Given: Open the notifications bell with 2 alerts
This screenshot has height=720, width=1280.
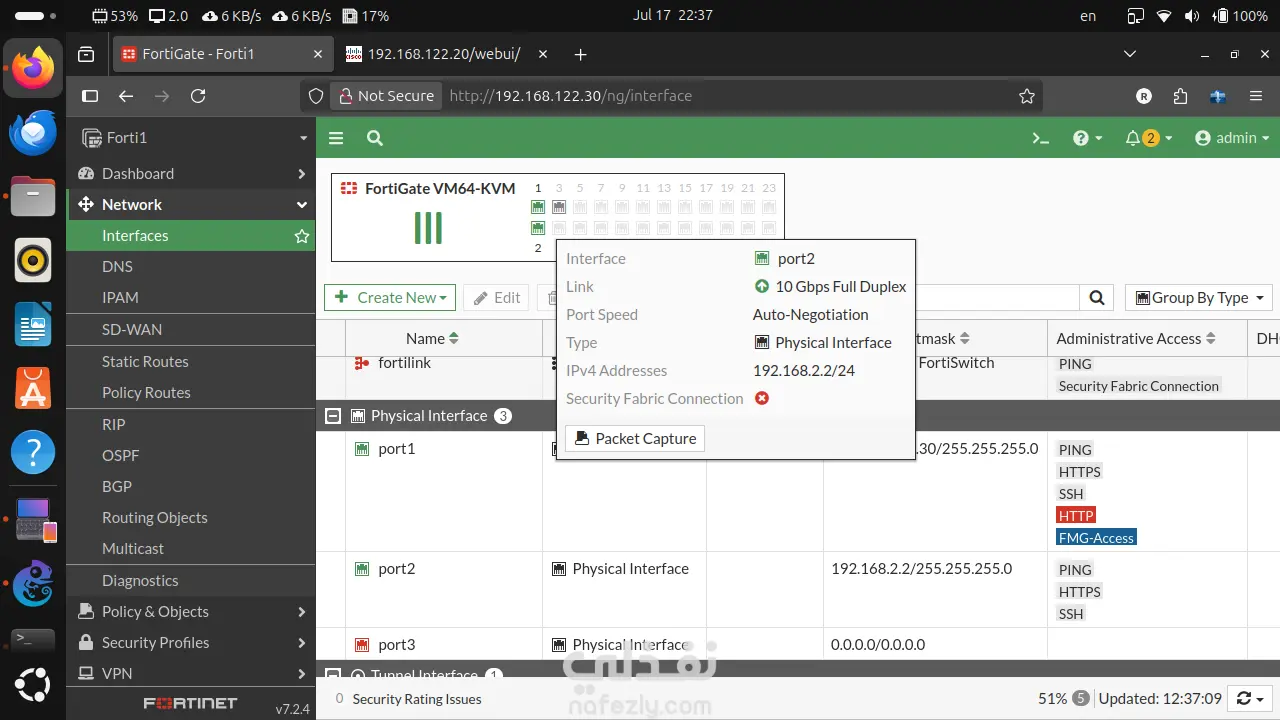Looking at the screenshot, I should coord(1148,138).
